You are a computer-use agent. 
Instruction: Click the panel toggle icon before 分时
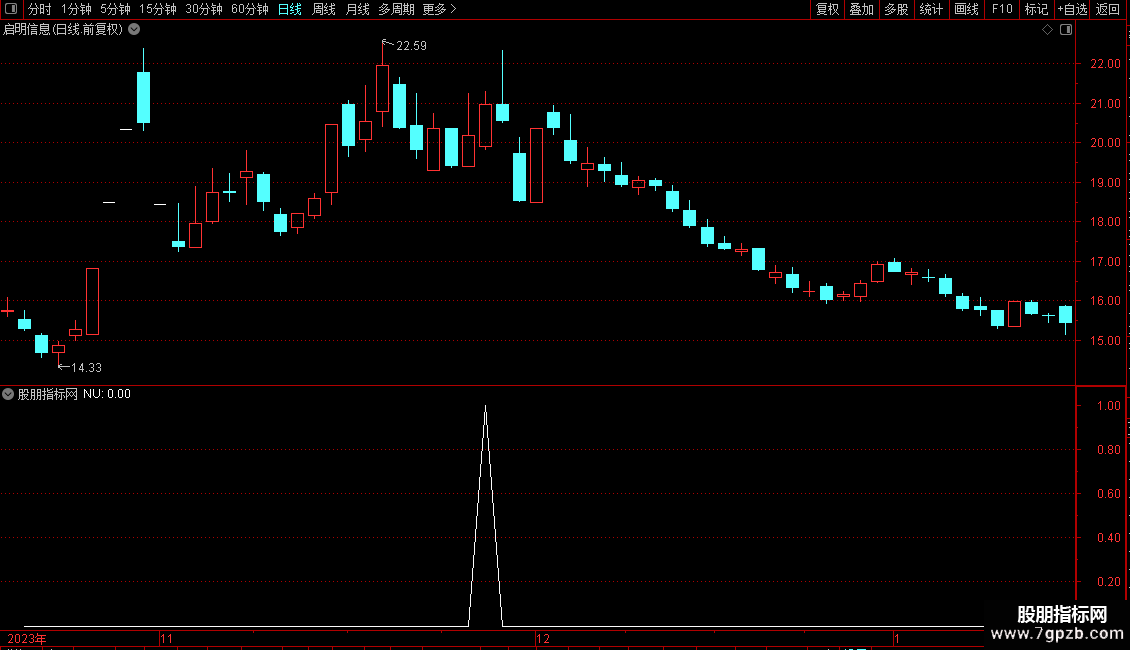pyautogui.click(x=11, y=9)
